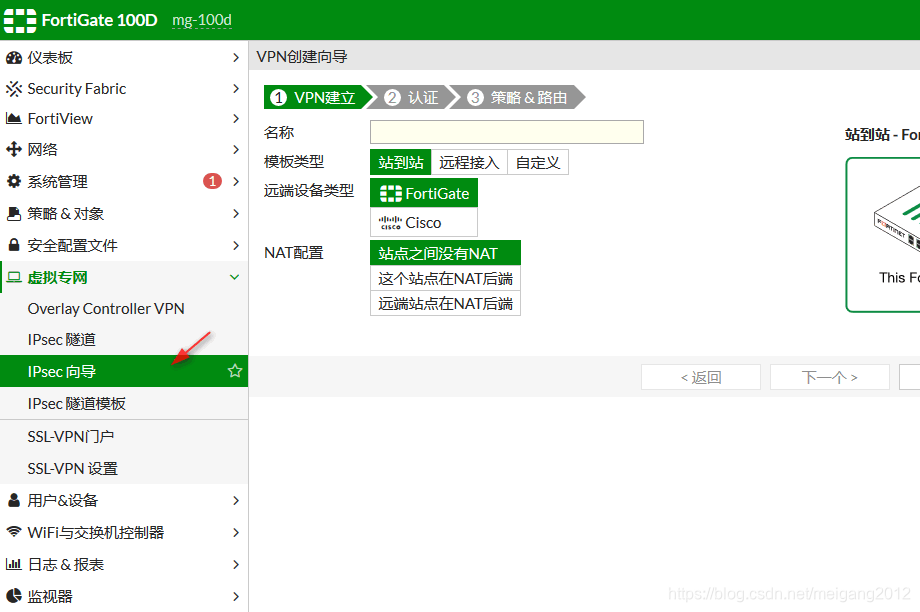
Task: Click the FortiGate logo icon in header
Action: point(20,21)
